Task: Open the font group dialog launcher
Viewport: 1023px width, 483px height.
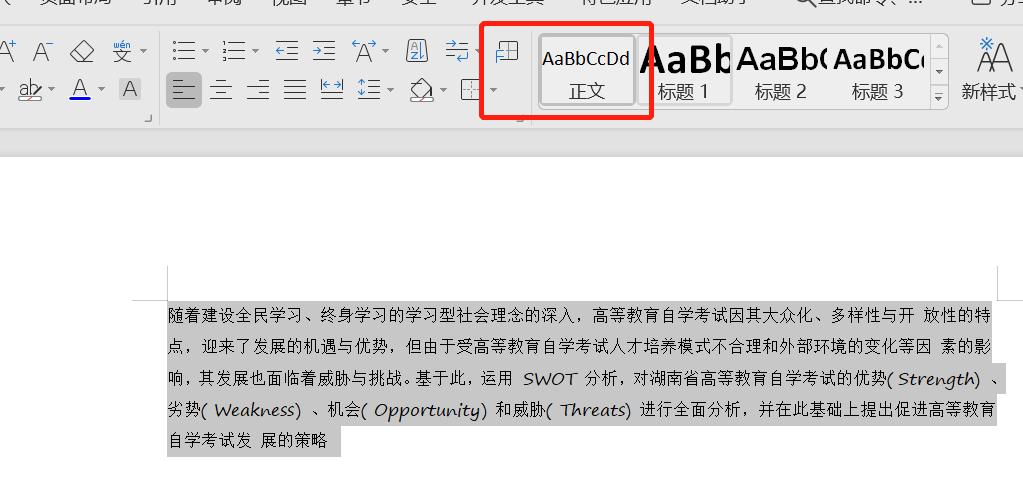Action: coord(148,118)
